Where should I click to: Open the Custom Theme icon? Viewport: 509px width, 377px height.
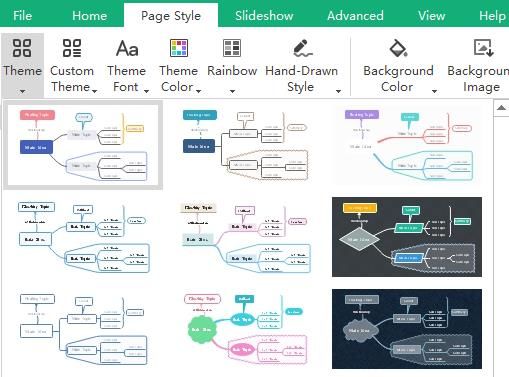click(72, 48)
